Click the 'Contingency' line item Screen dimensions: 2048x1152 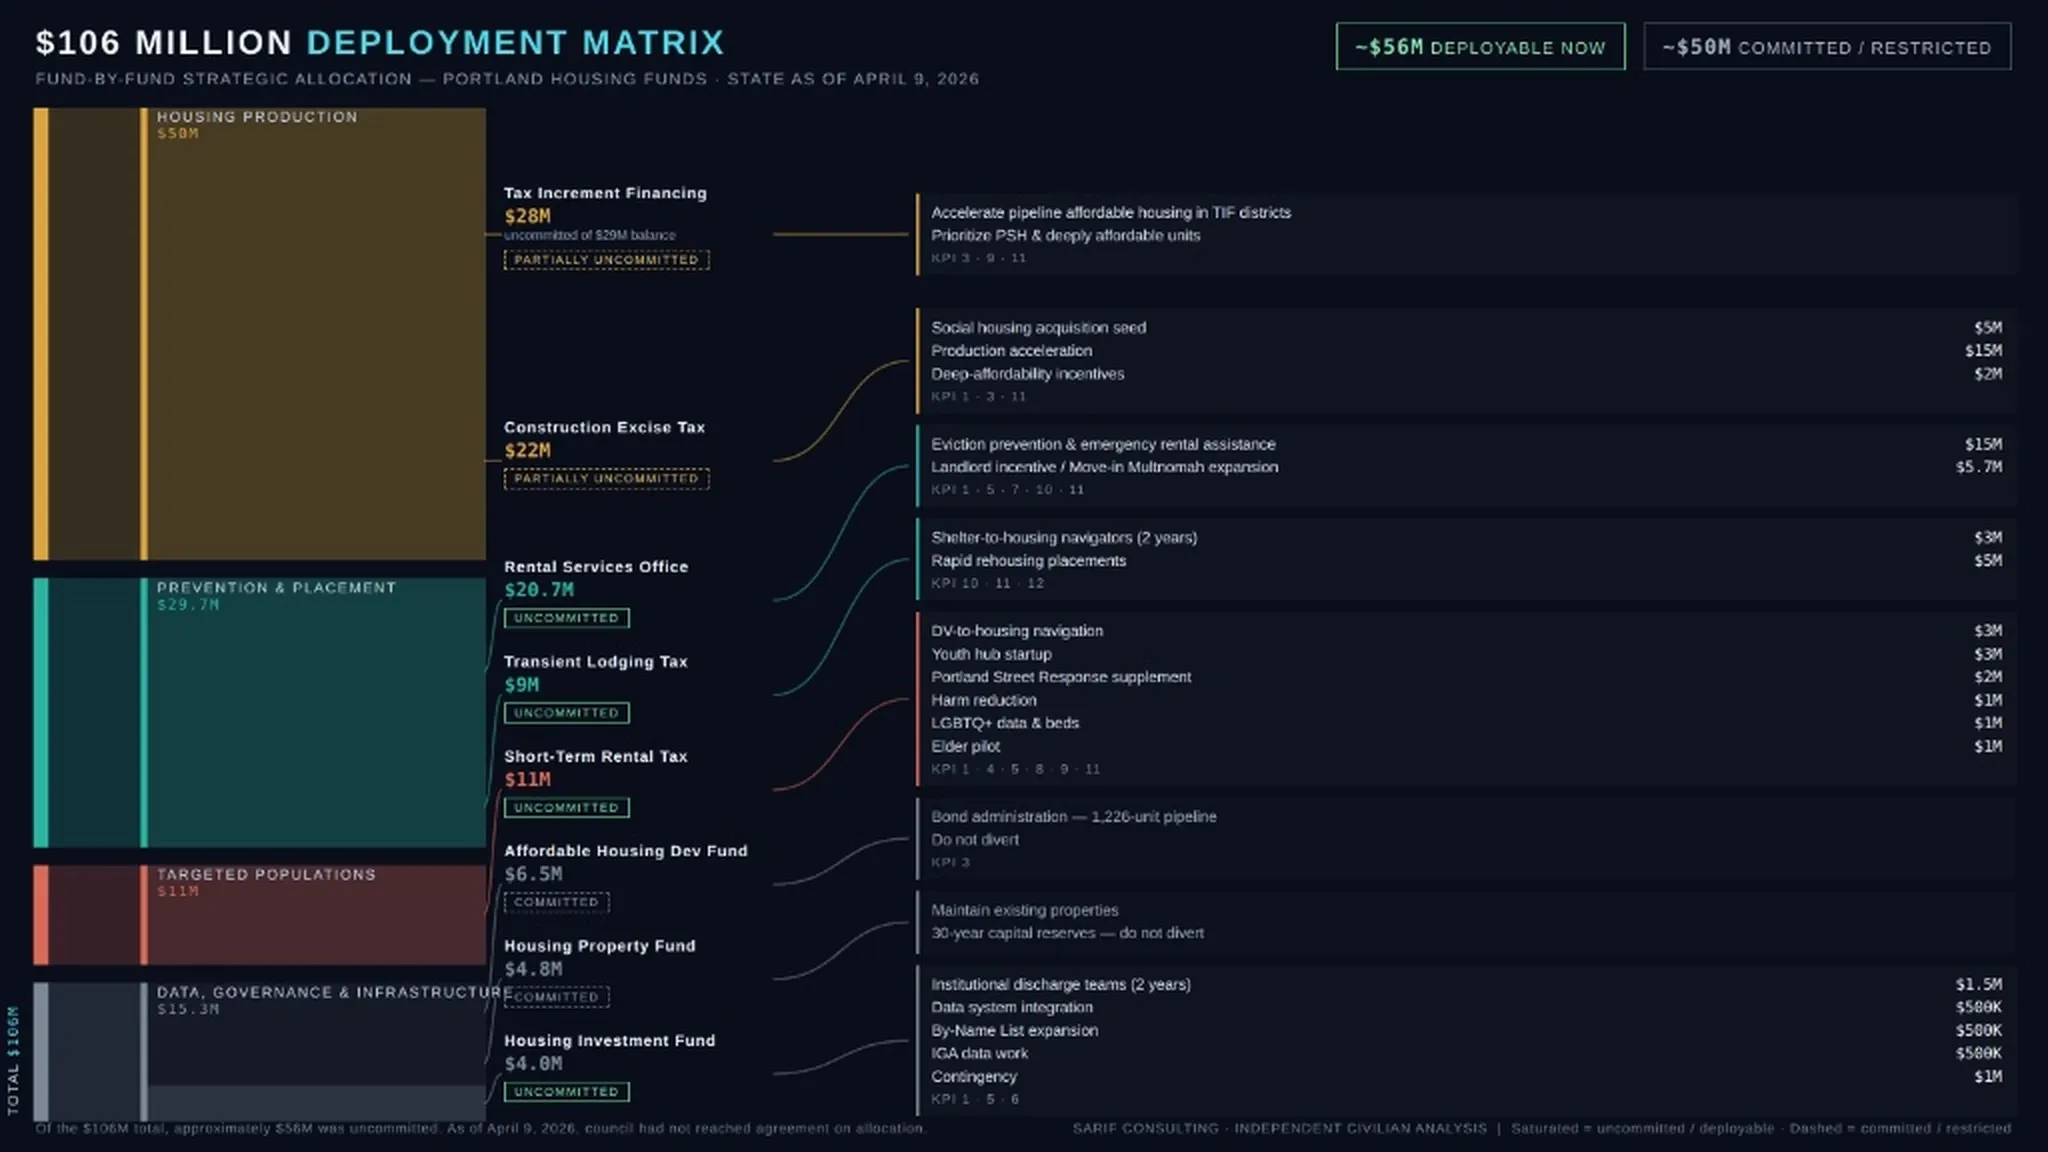click(974, 1077)
